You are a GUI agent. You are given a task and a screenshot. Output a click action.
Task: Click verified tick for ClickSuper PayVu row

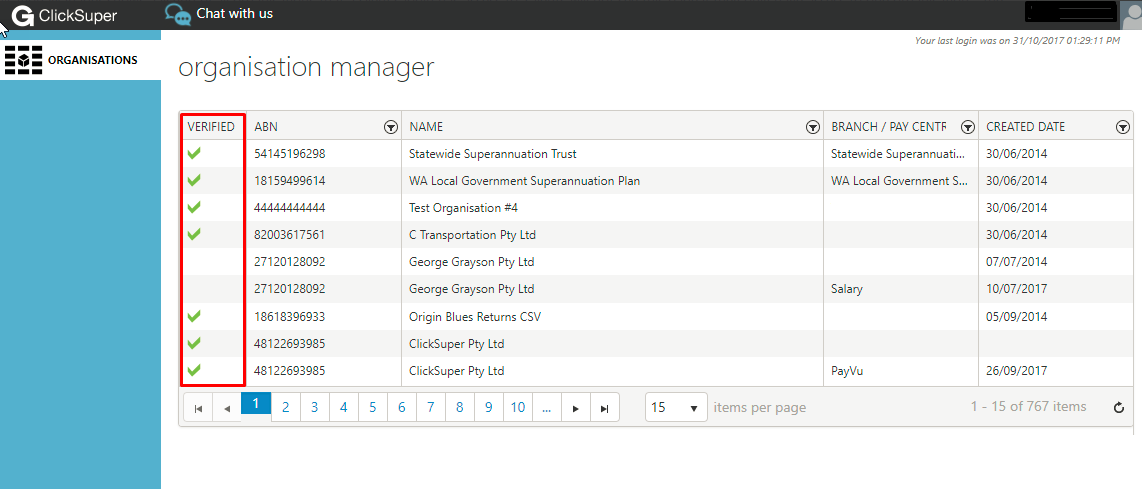[x=194, y=370]
